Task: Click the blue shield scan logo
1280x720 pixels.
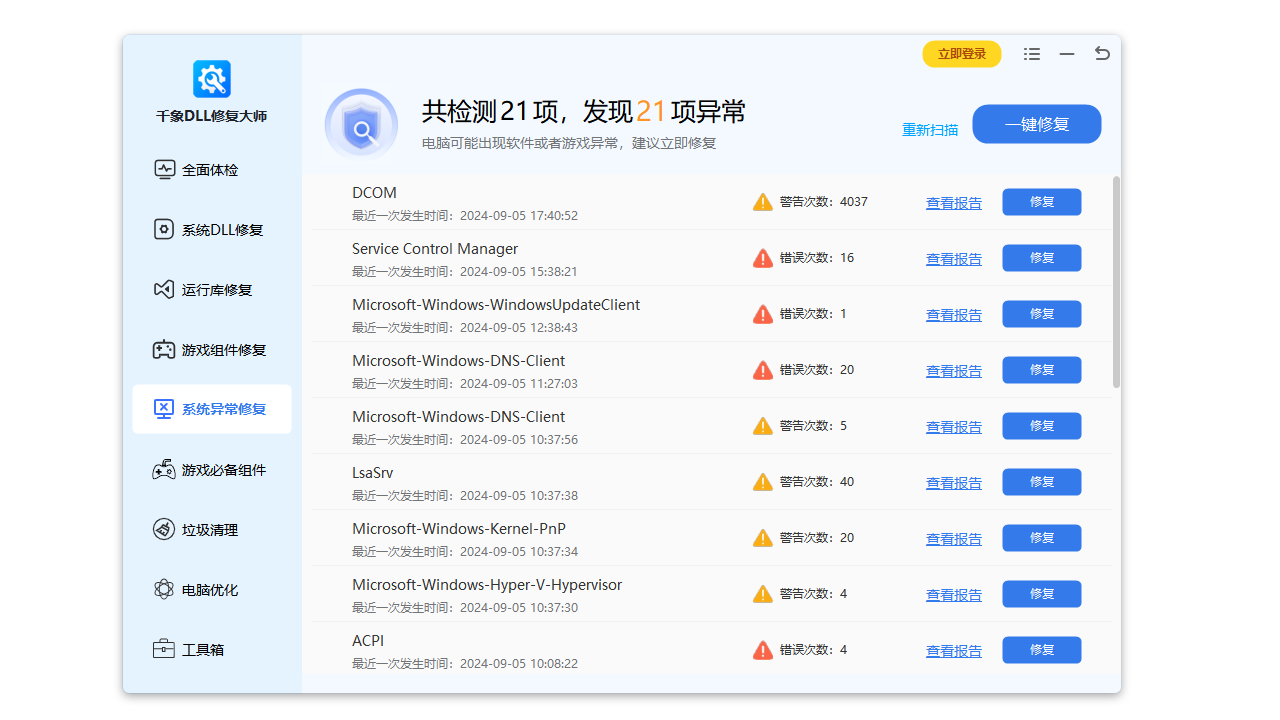Action: click(361, 123)
